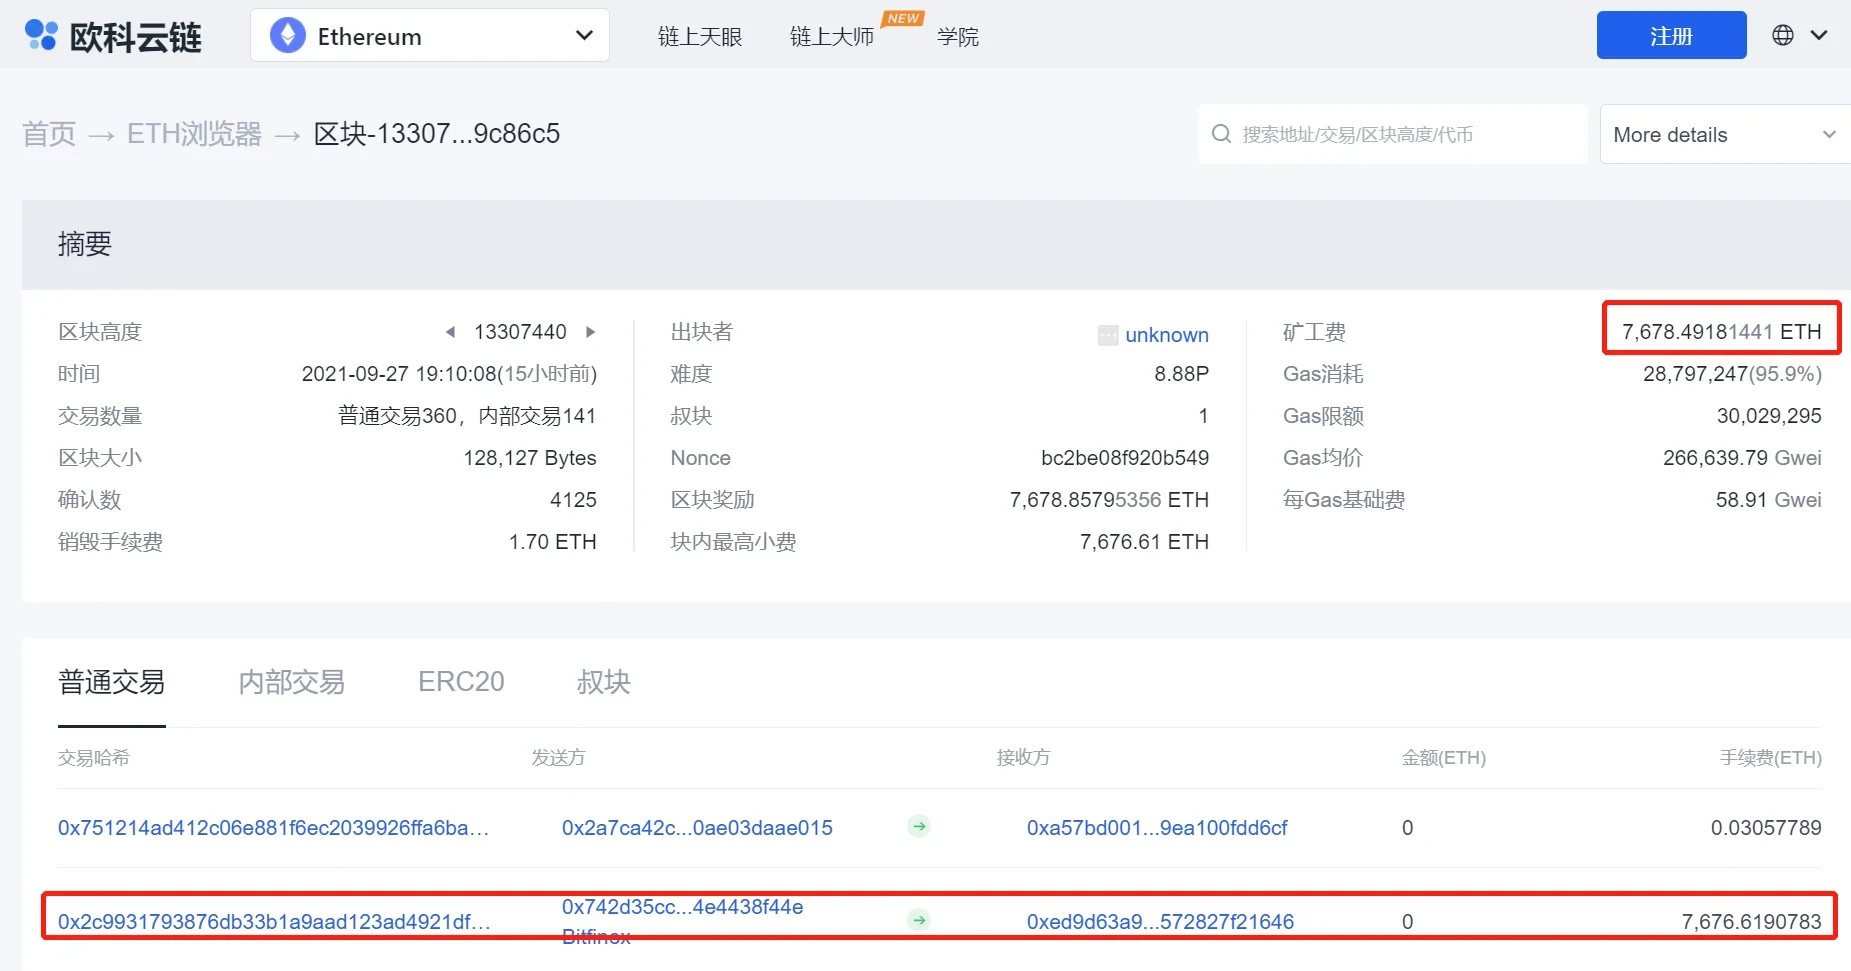
Task: Navigate to 首页 breadcrumb link
Action: coord(49,134)
